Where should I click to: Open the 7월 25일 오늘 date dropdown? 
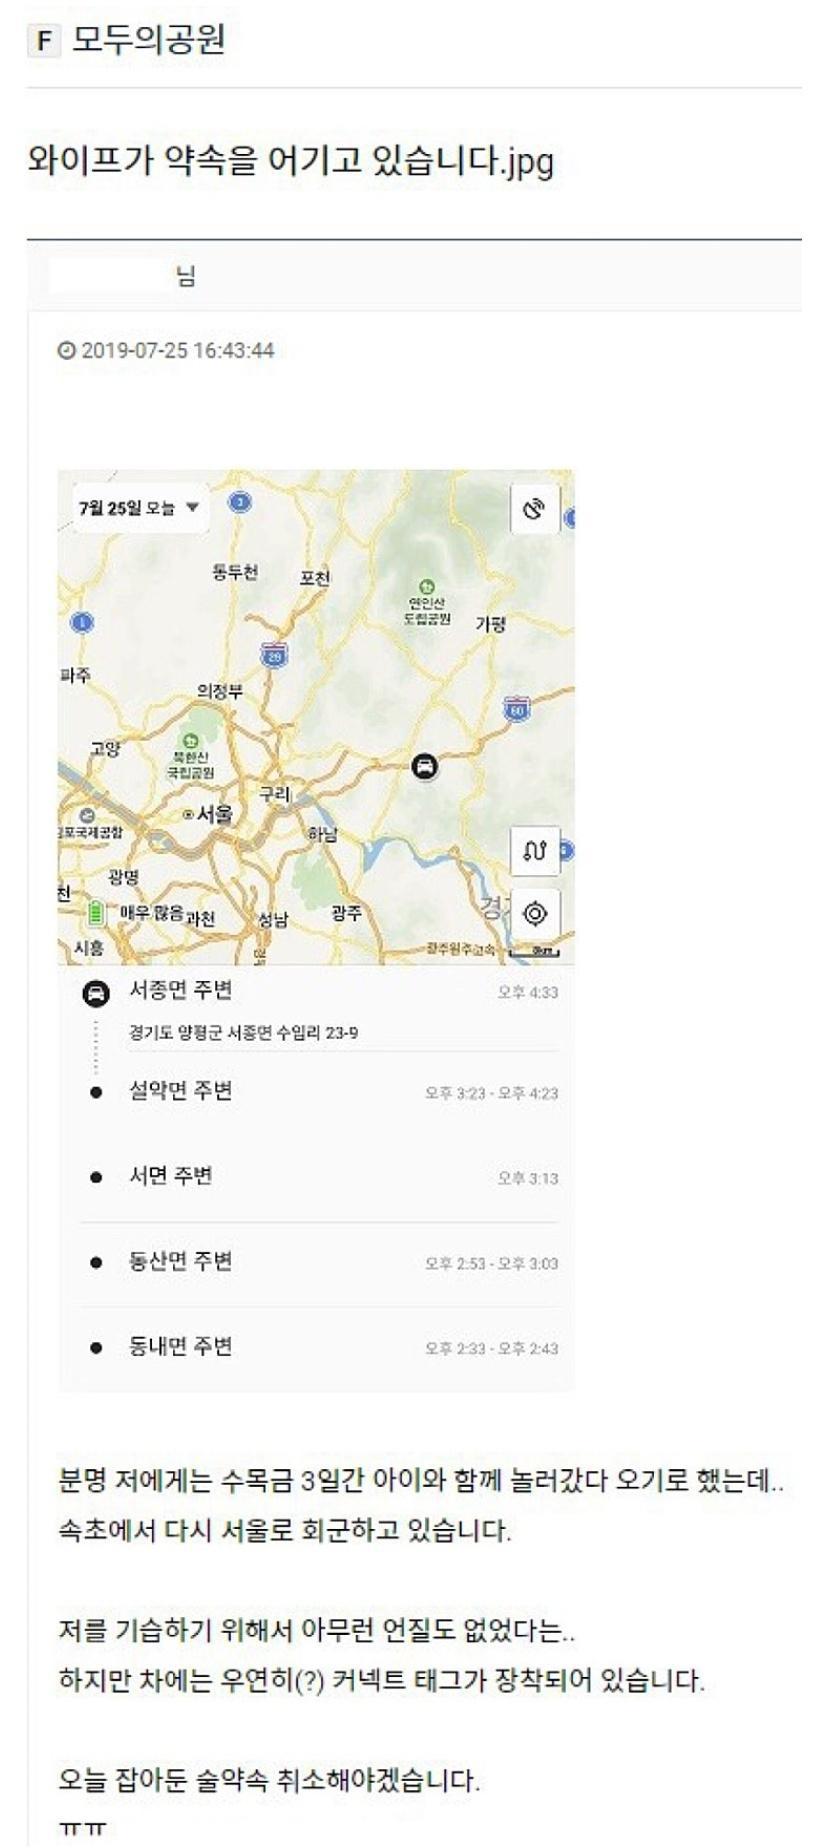[x=139, y=508]
